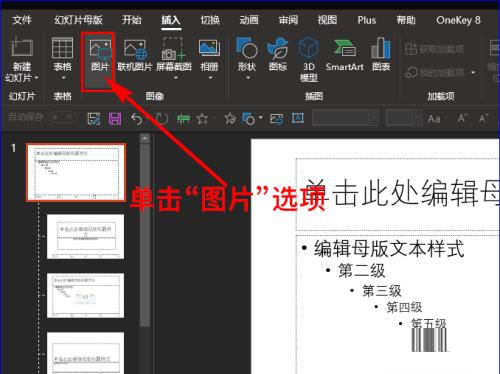Click the second star shape icon

pyautogui.click(x=230, y=119)
